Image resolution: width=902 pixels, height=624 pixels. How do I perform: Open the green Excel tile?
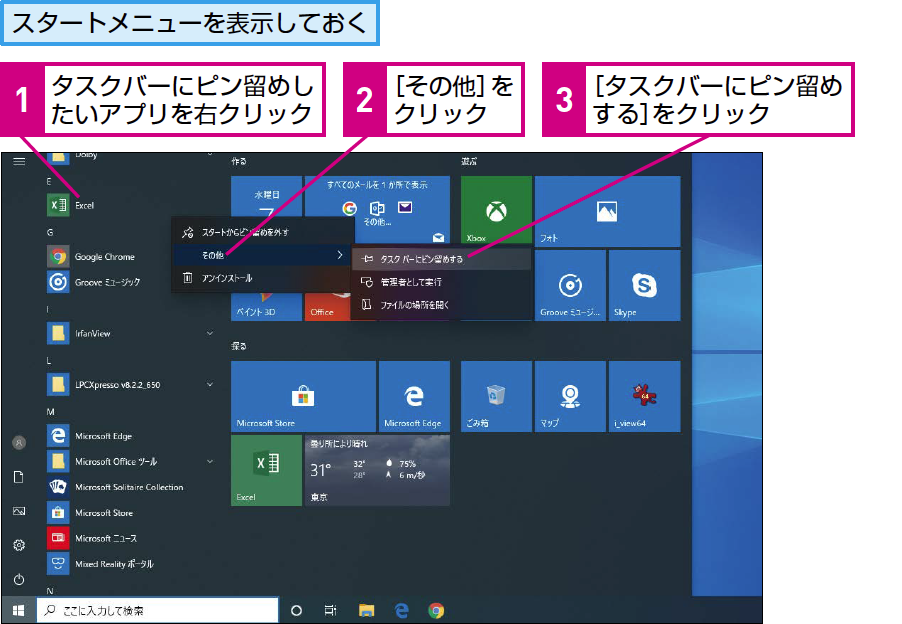click(x=266, y=470)
